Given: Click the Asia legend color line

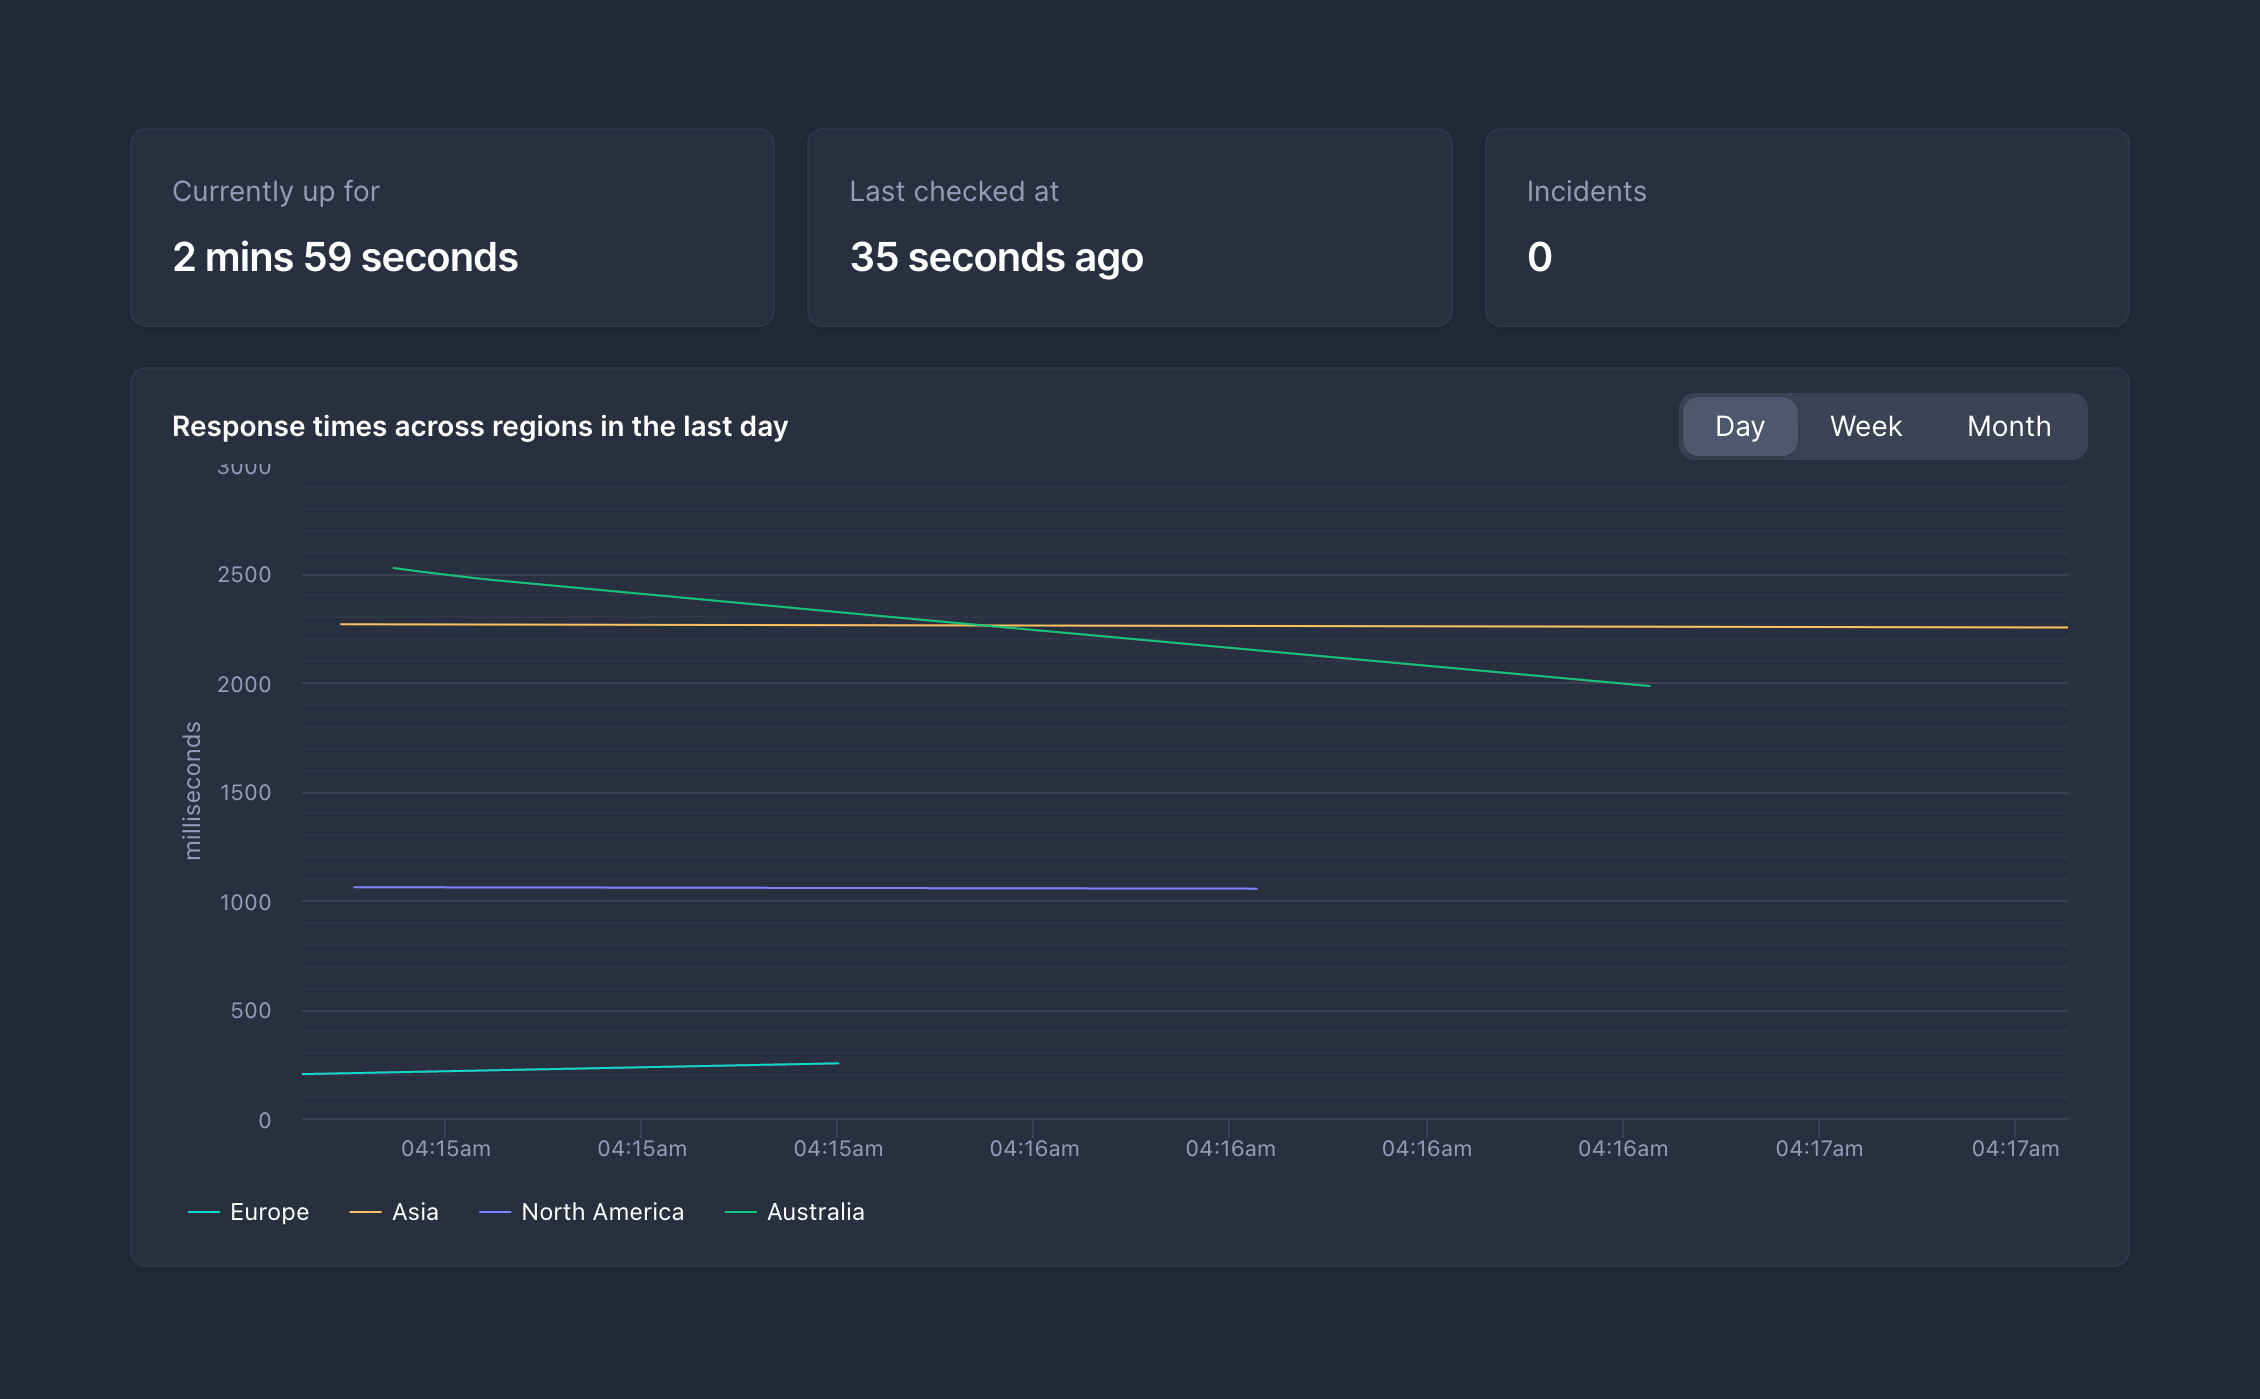Looking at the screenshot, I should coord(365,1212).
